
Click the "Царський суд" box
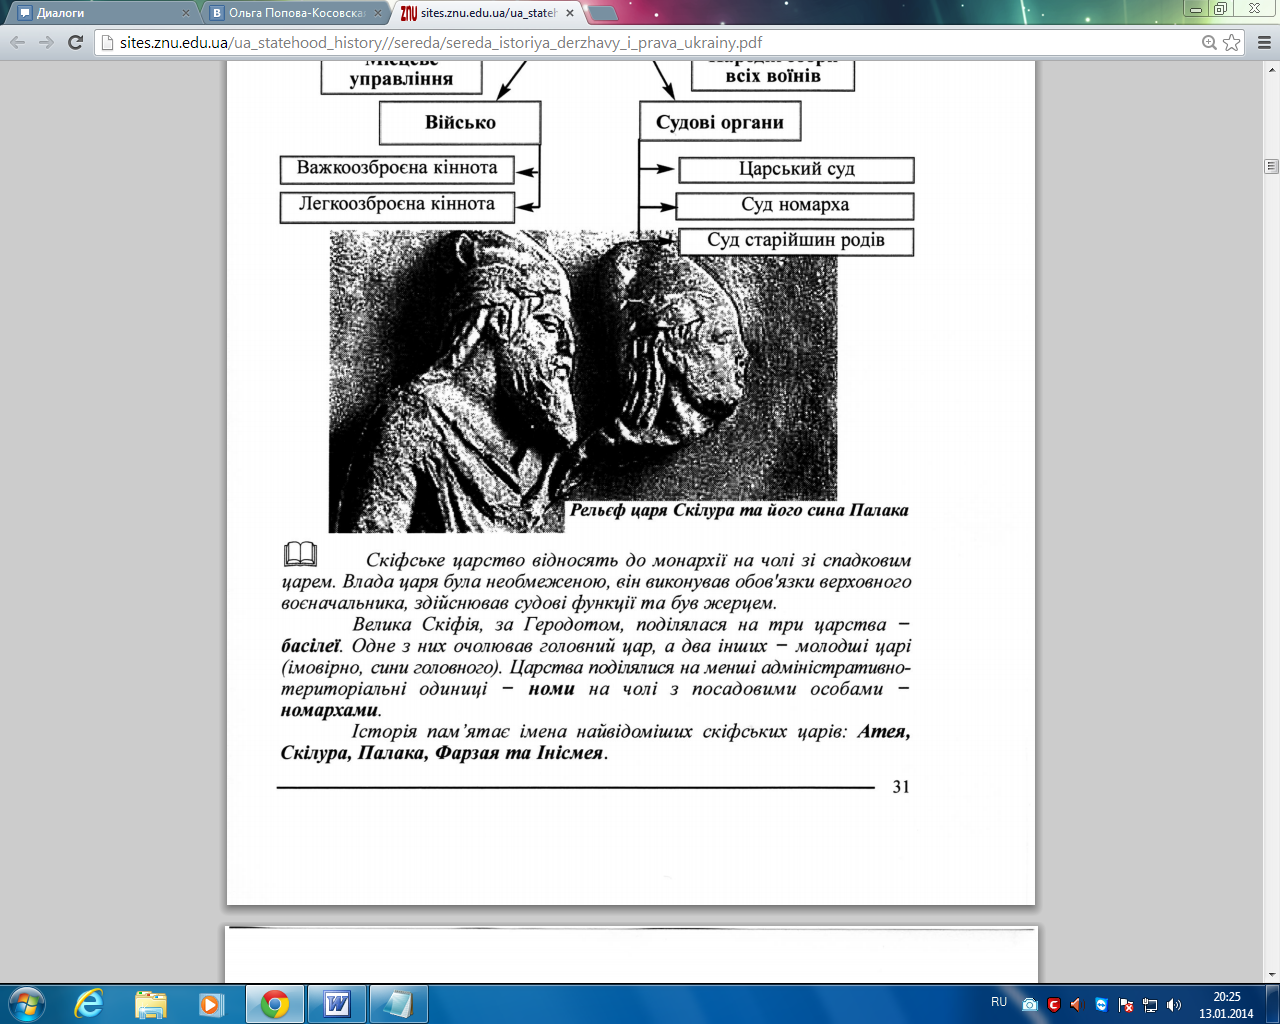pyautogui.click(x=797, y=169)
